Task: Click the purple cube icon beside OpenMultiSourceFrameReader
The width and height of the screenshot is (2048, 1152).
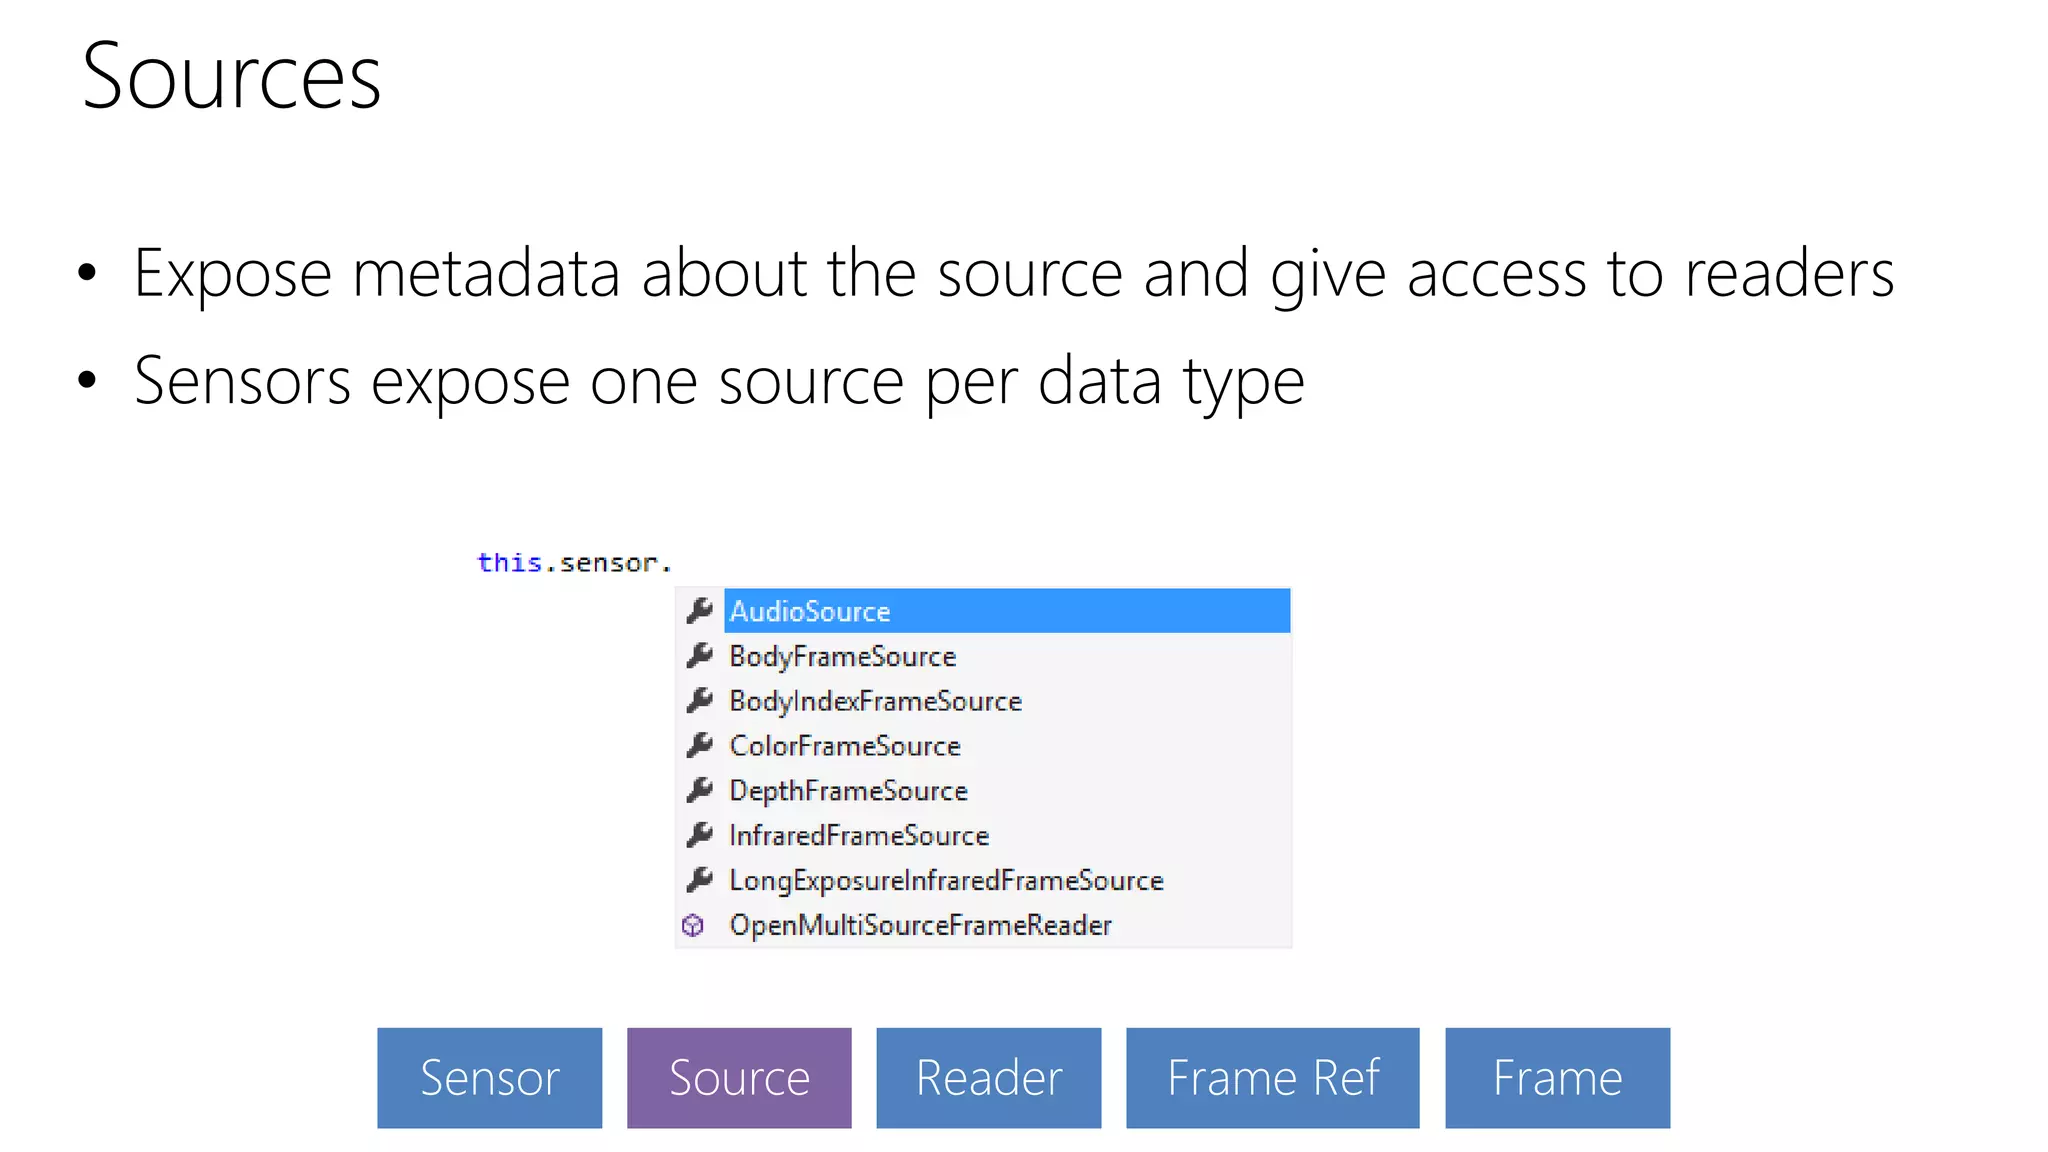Action: [693, 925]
